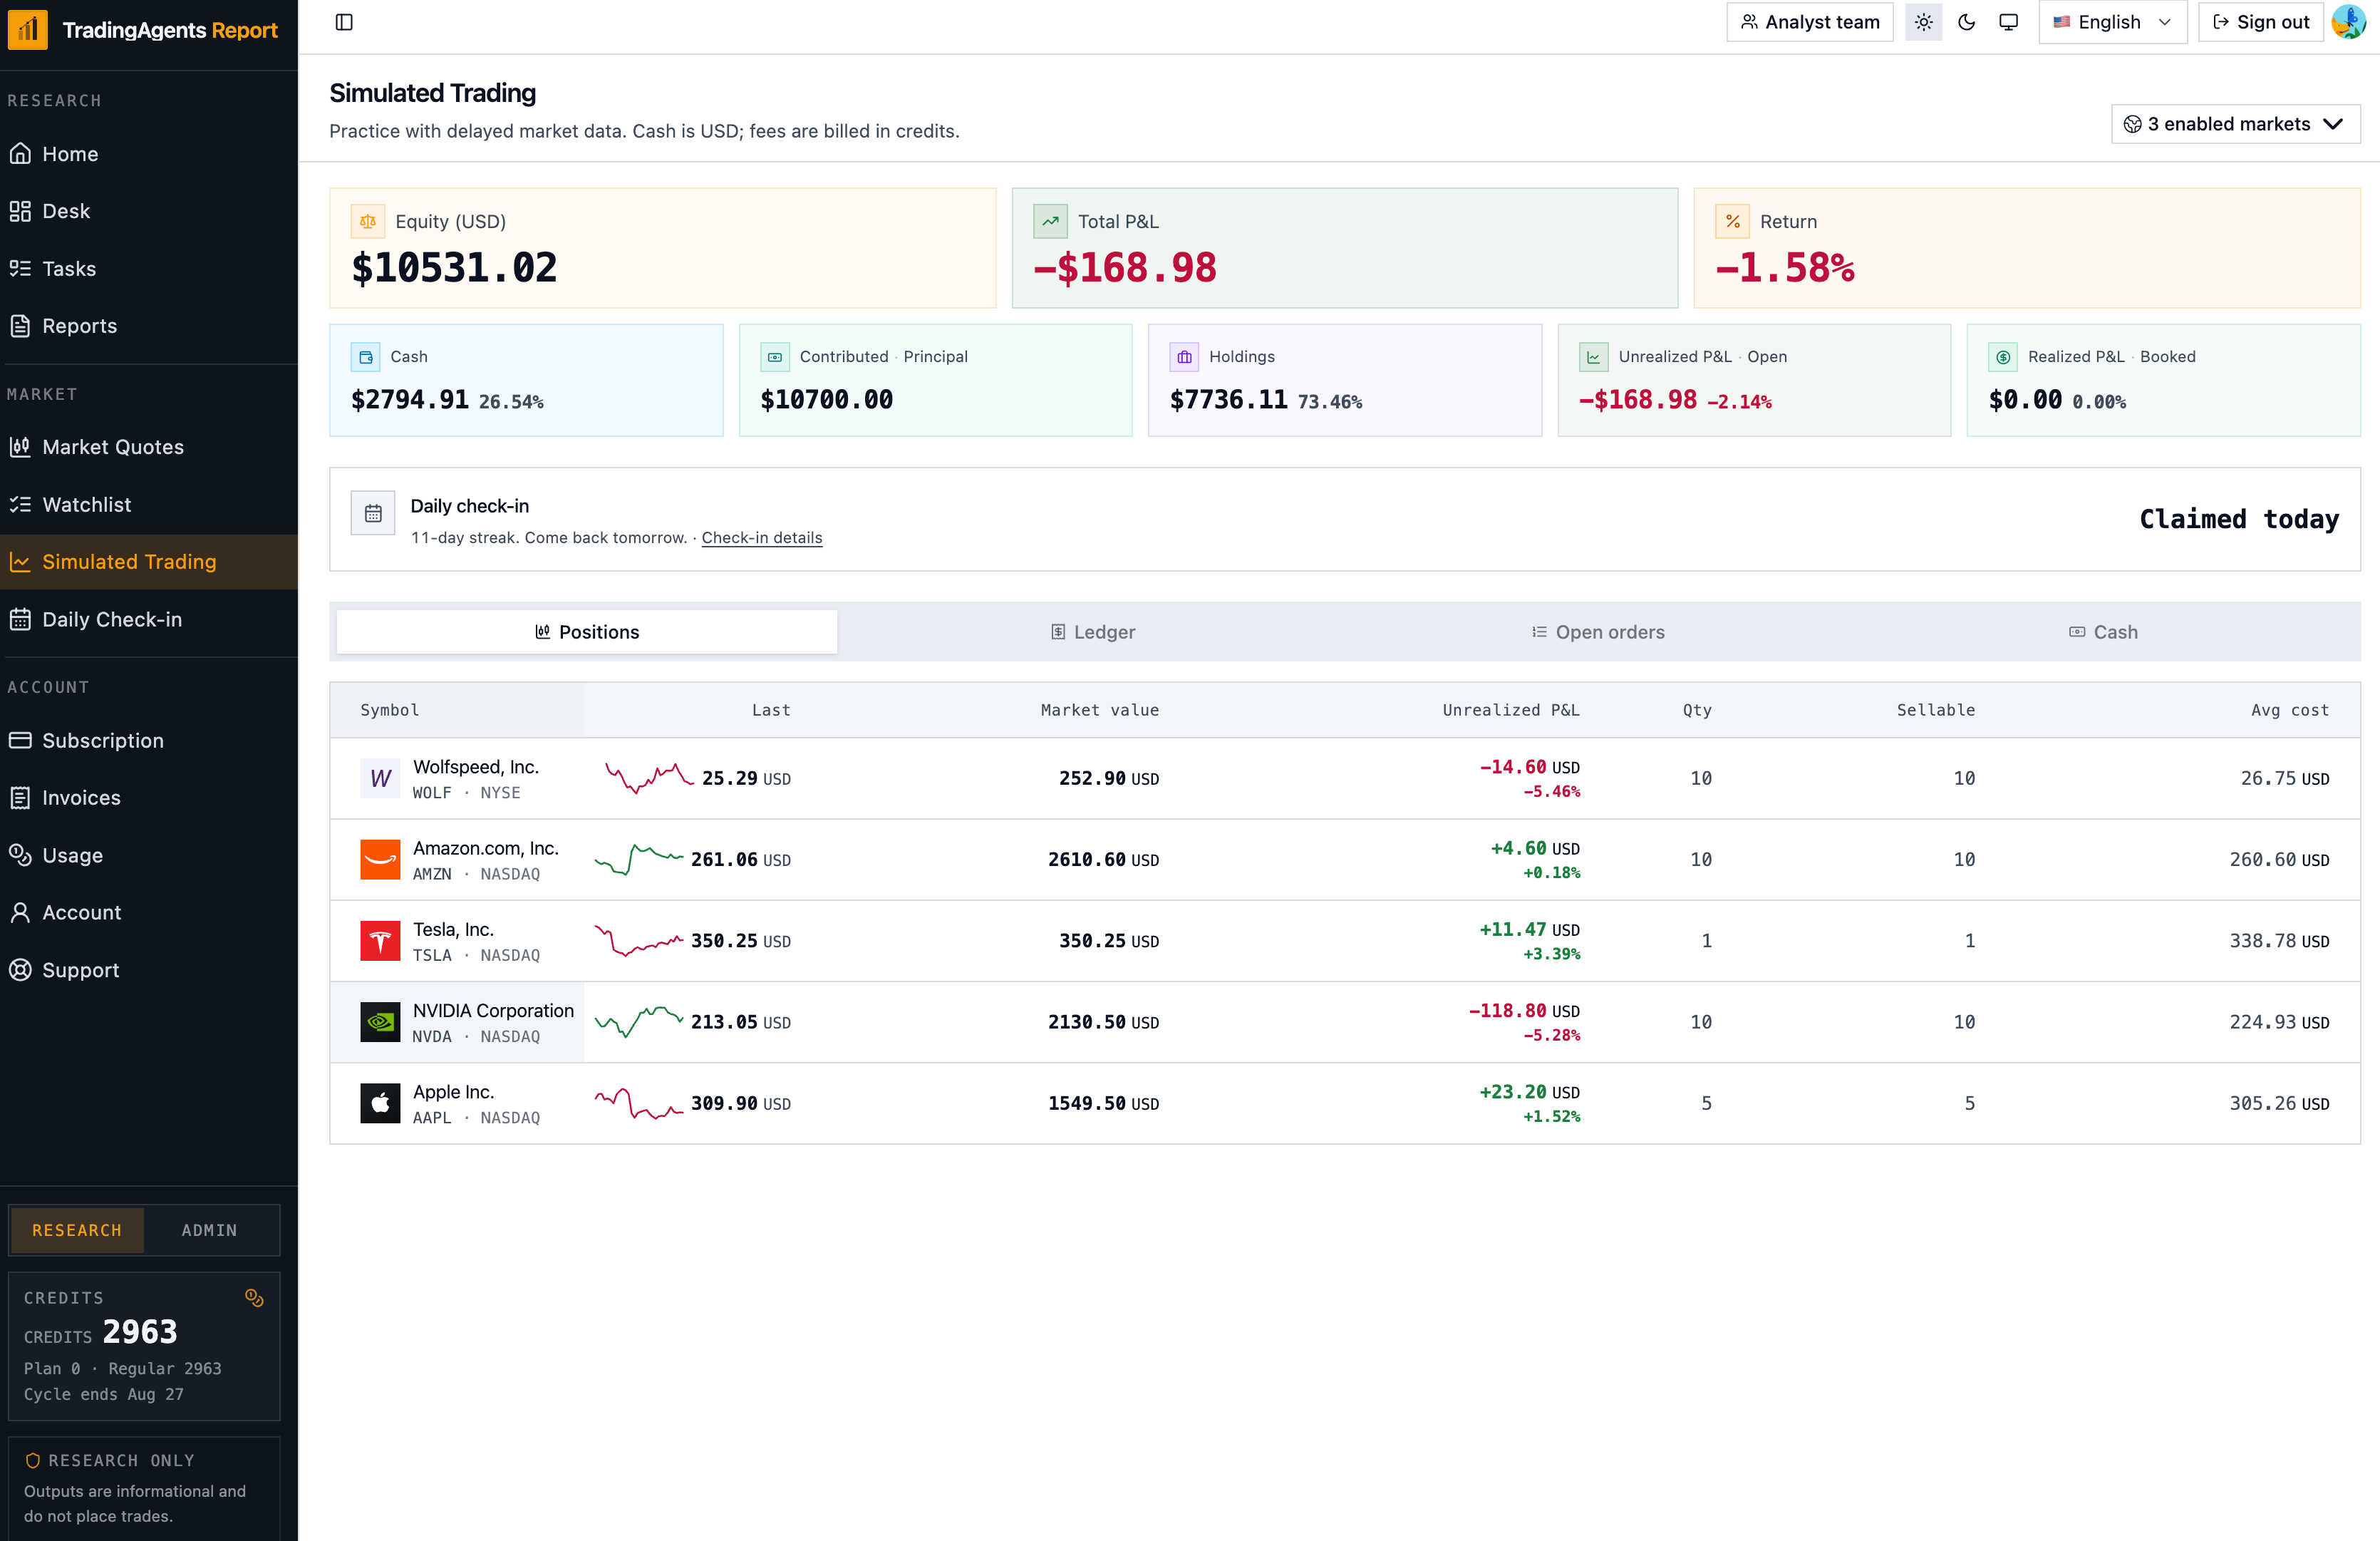Open the Apple Inc. position
Viewport: 2380px width, 1541px height.
tap(1345, 1103)
